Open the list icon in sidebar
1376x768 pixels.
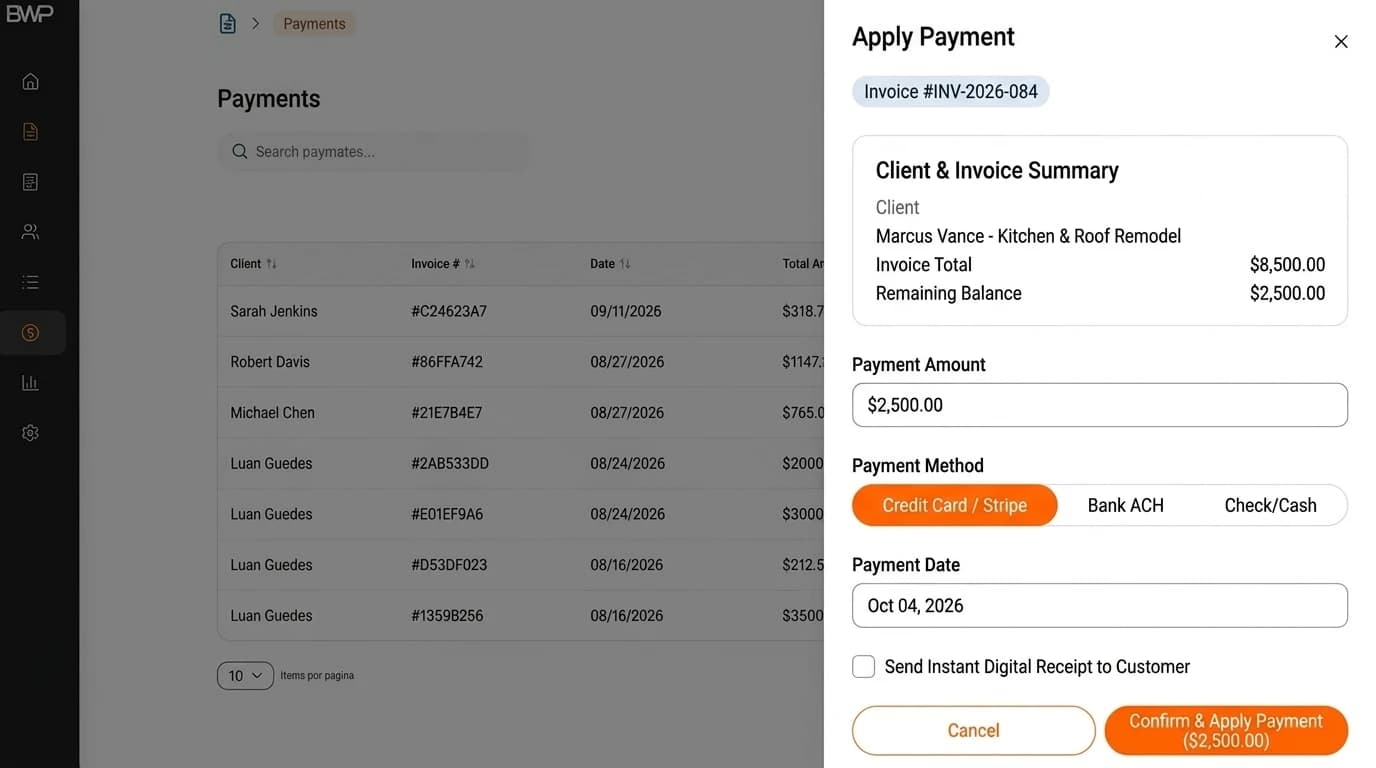click(30, 283)
